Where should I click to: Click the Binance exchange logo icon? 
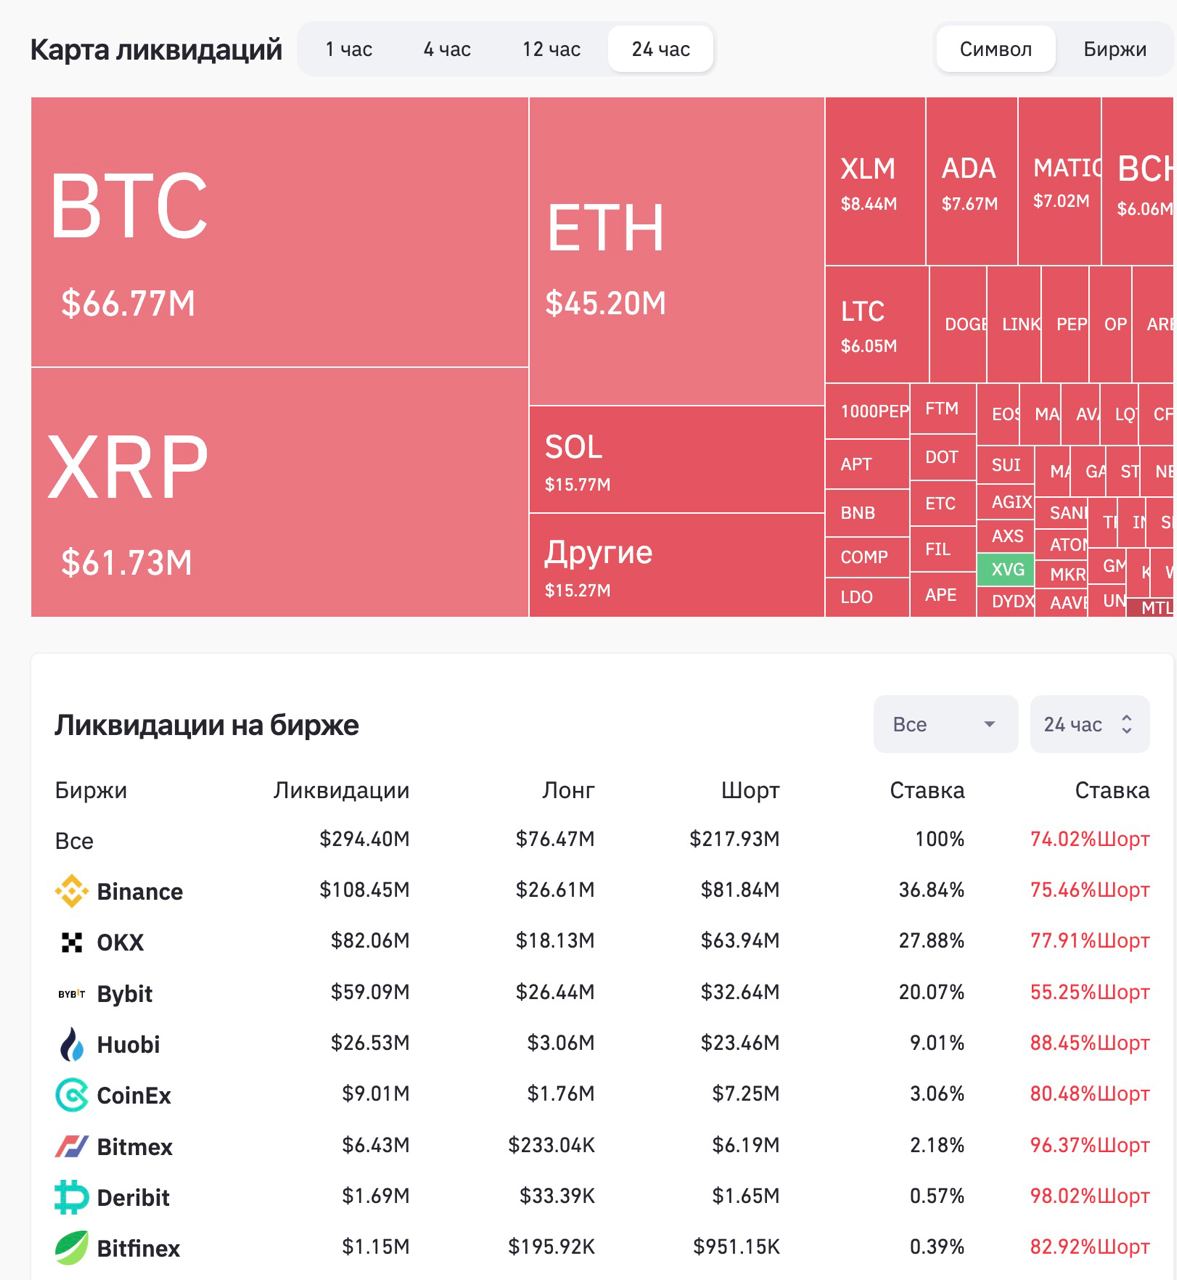coord(71,891)
